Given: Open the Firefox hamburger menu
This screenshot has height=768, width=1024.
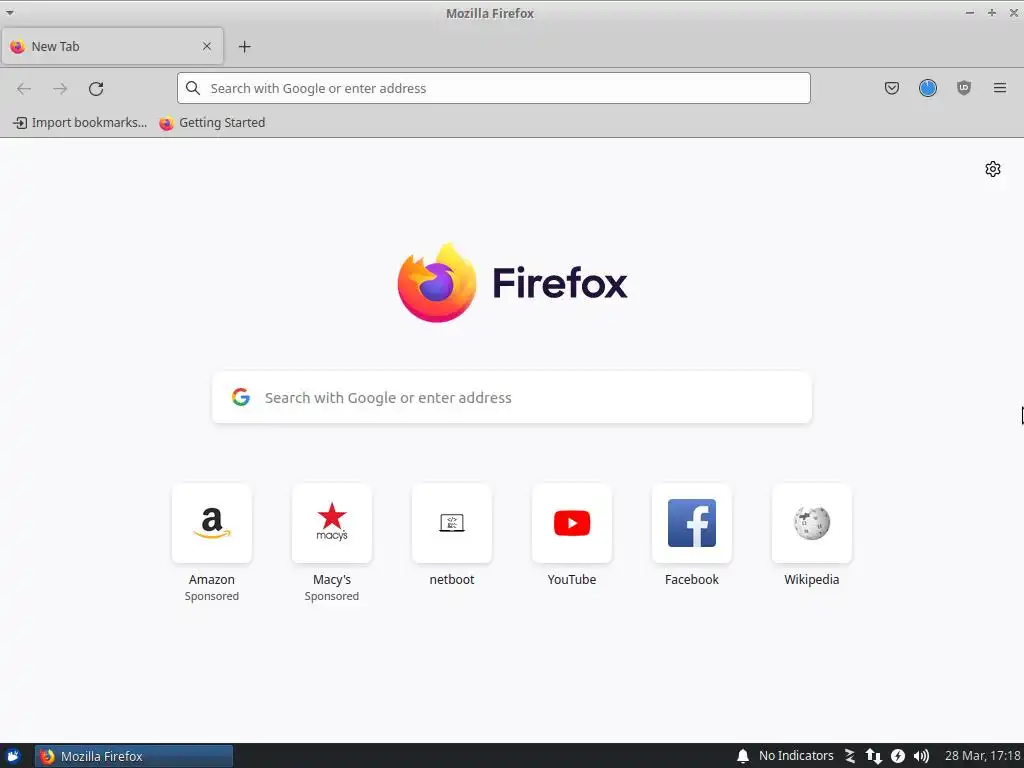Looking at the screenshot, I should pyautogui.click(x=999, y=88).
